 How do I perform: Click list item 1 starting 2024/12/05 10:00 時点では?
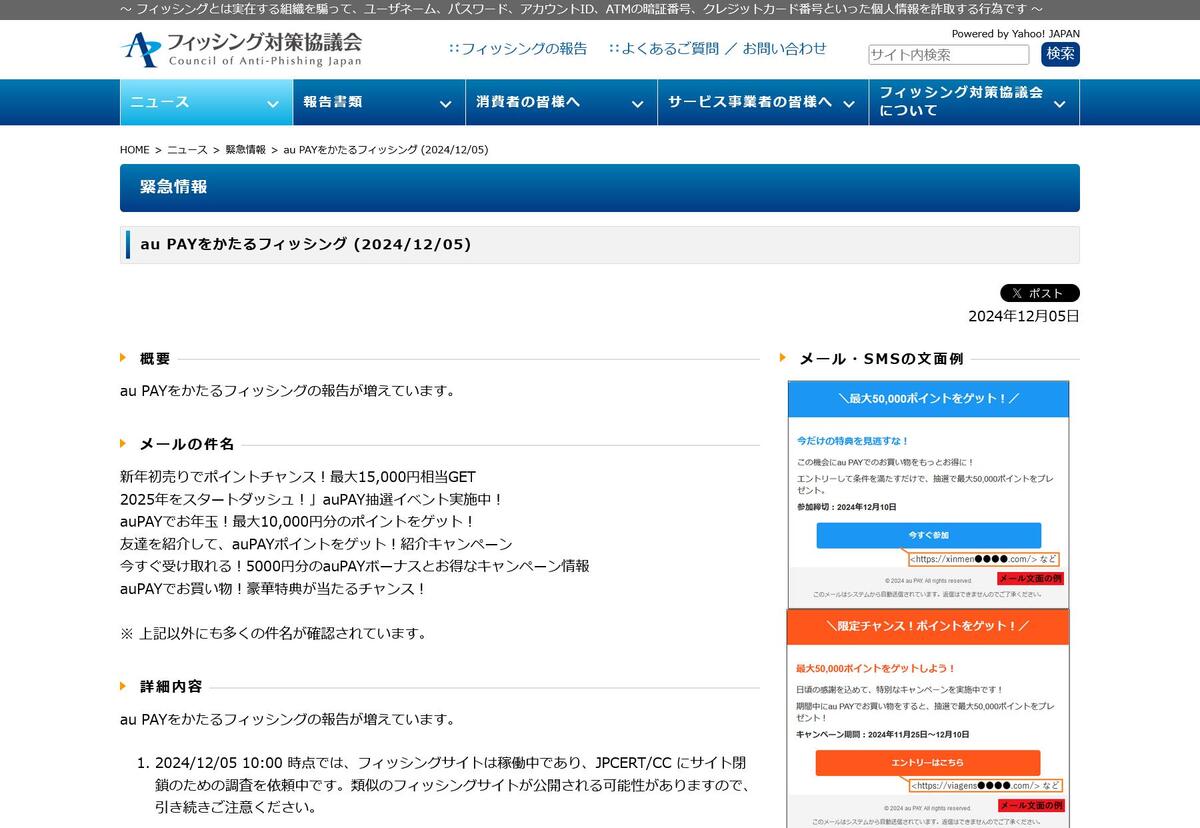tap(451, 784)
